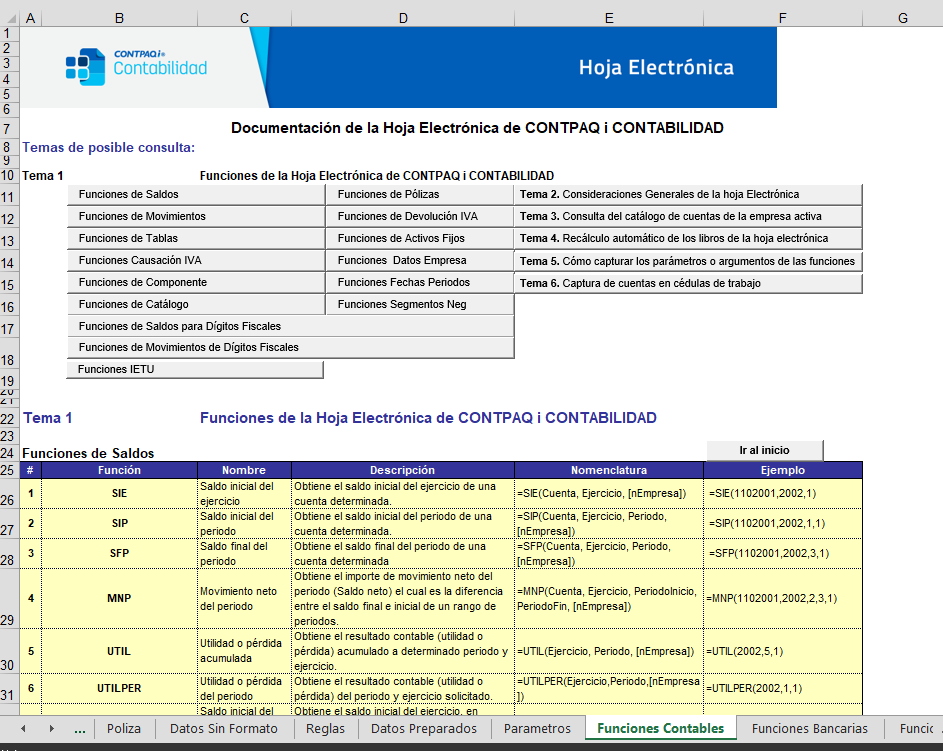Open Tema 3 Consulta del catálogo
943x751 pixels.
[x=688, y=216]
